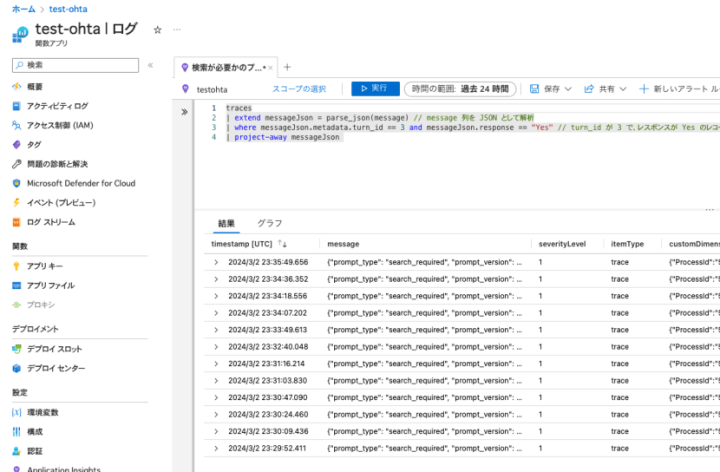
Task: Favorite test-ohta with the star icon
Action: (158, 30)
